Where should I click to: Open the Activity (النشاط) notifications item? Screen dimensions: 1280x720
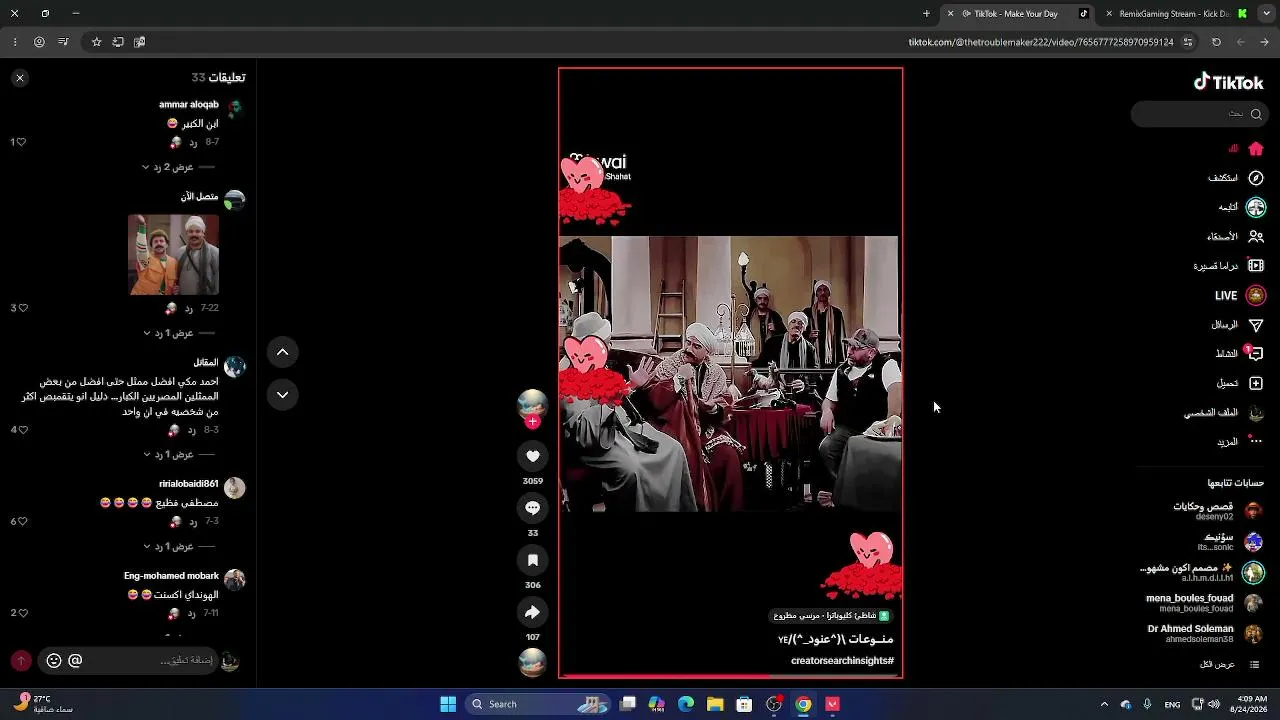[1239, 354]
